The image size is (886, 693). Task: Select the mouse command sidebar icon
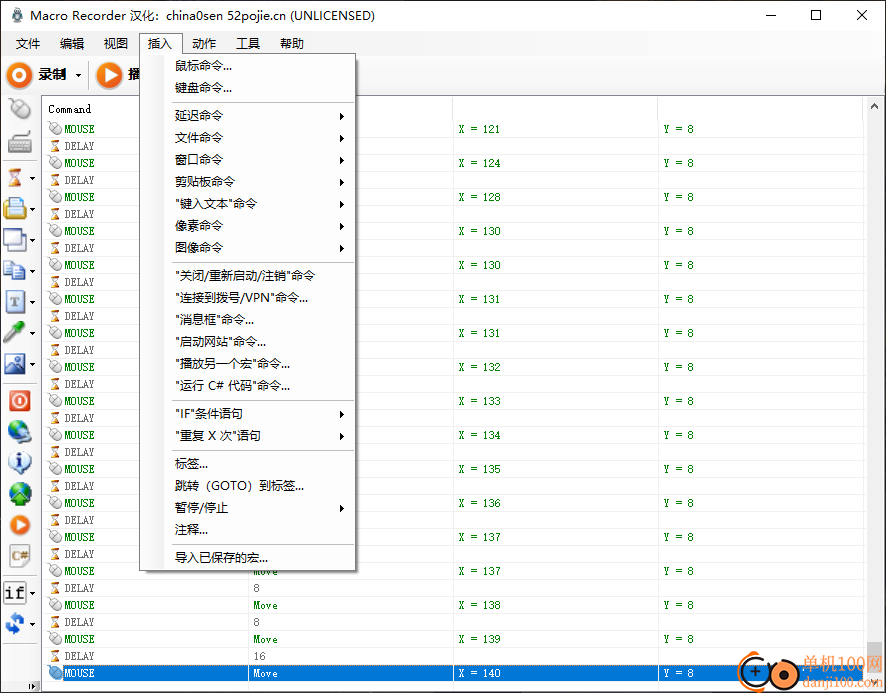click(19, 109)
